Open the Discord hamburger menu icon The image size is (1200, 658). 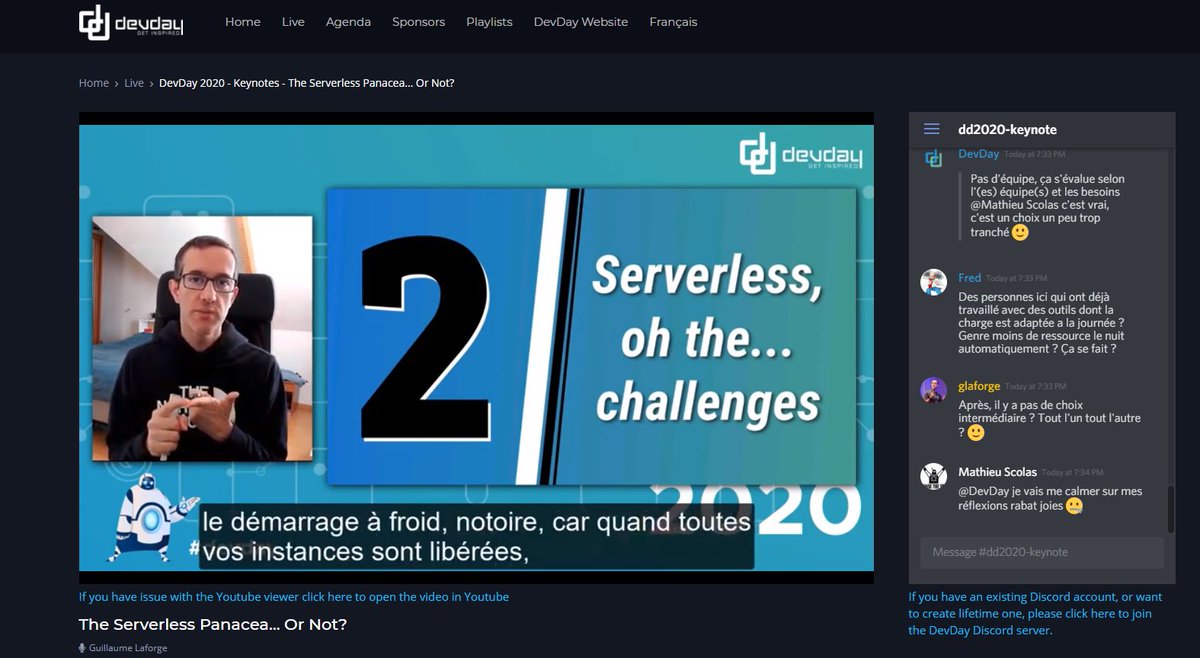(x=932, y=129)
